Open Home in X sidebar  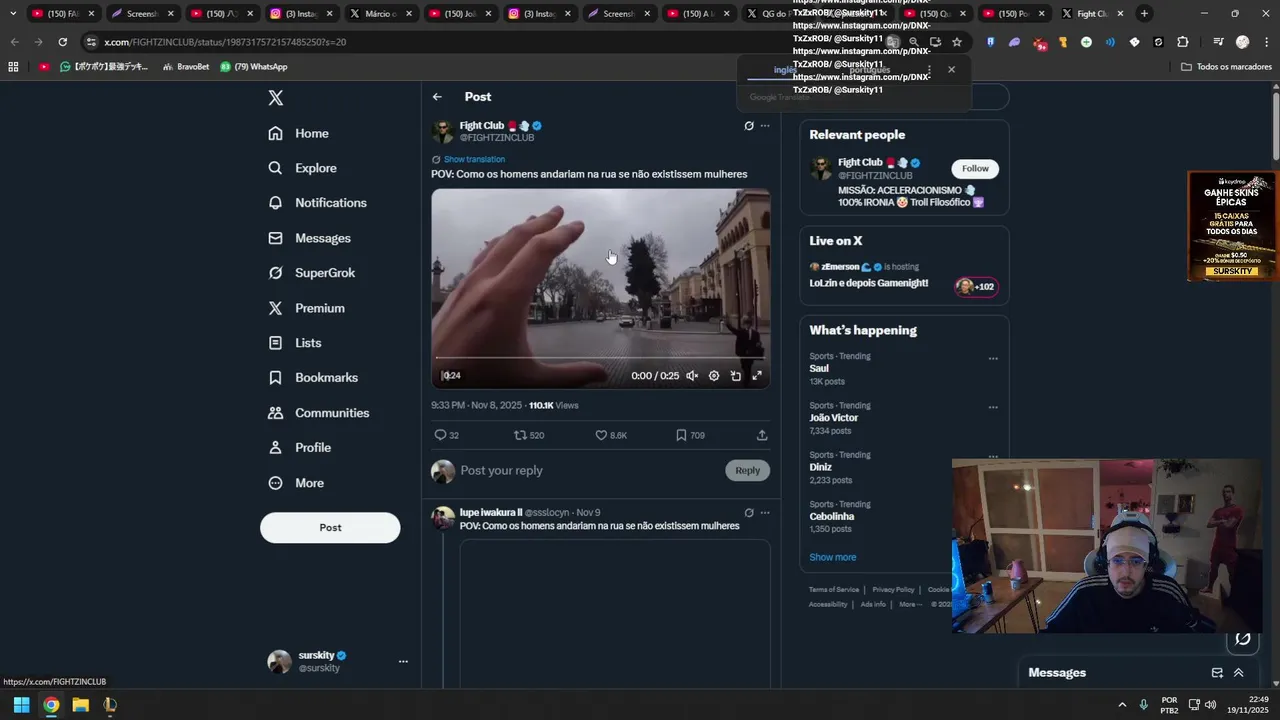pyautogui.click(x=298, y=133)
